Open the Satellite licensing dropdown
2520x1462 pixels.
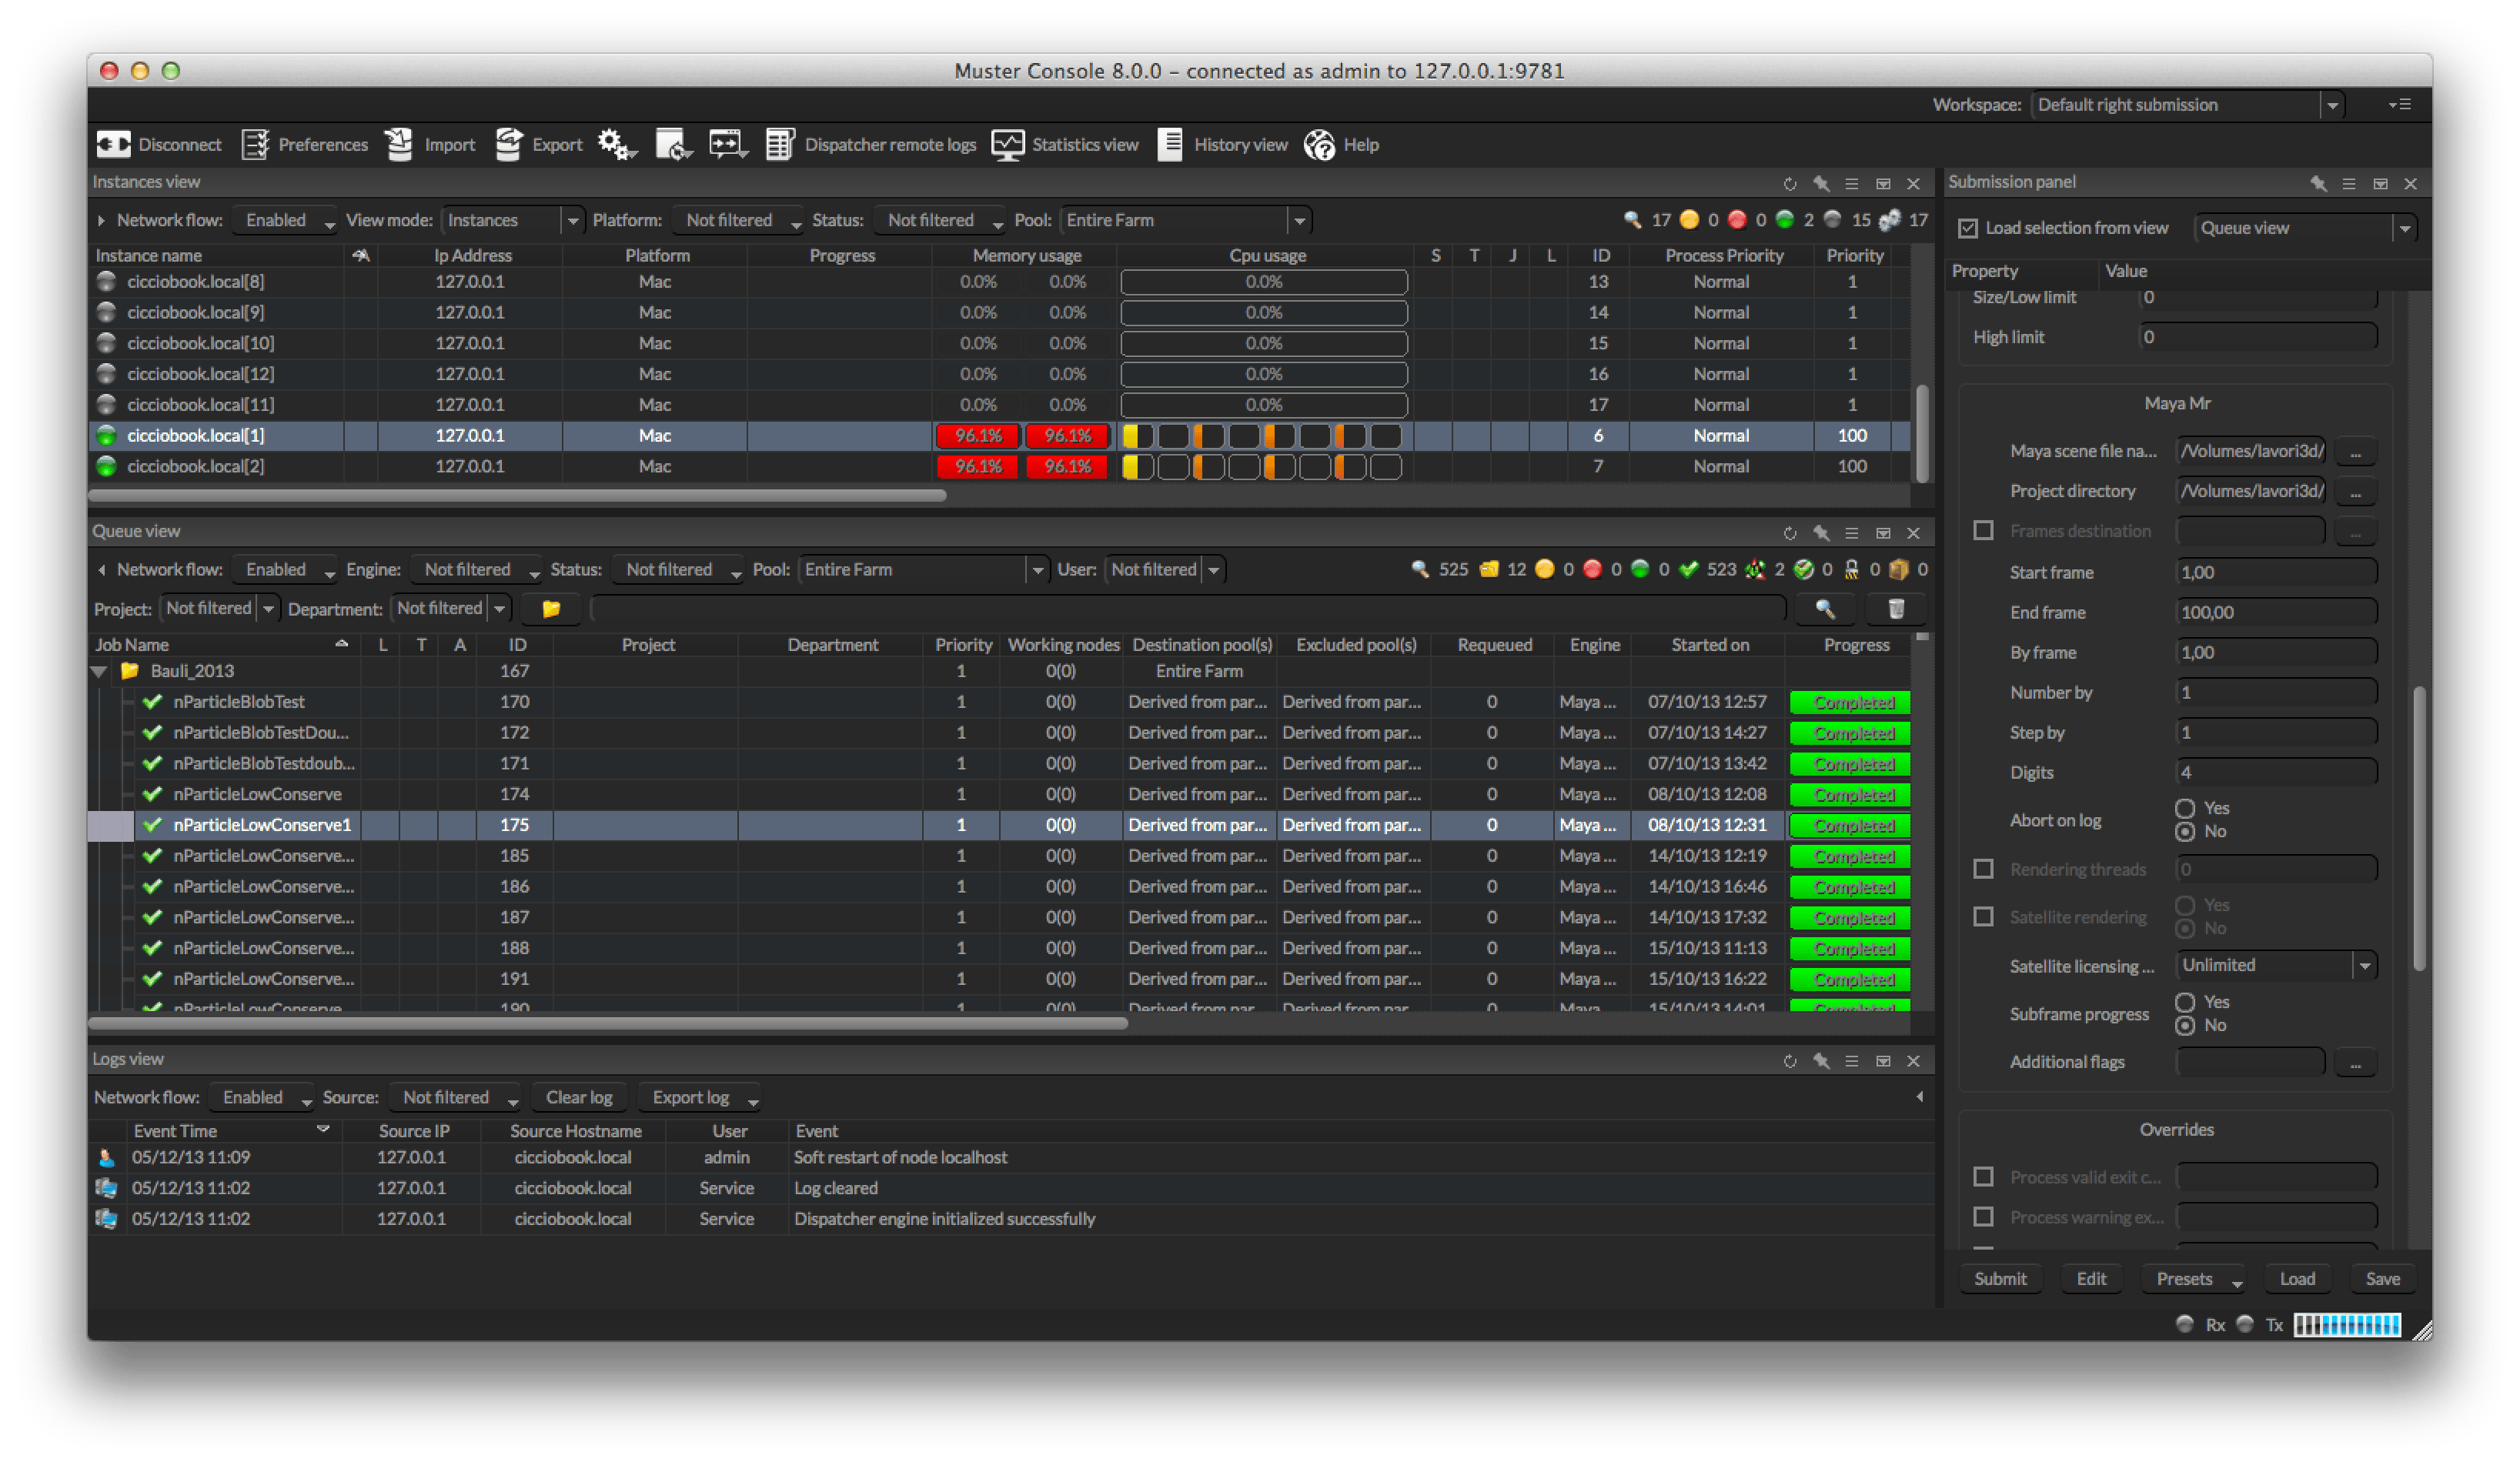2276,965
